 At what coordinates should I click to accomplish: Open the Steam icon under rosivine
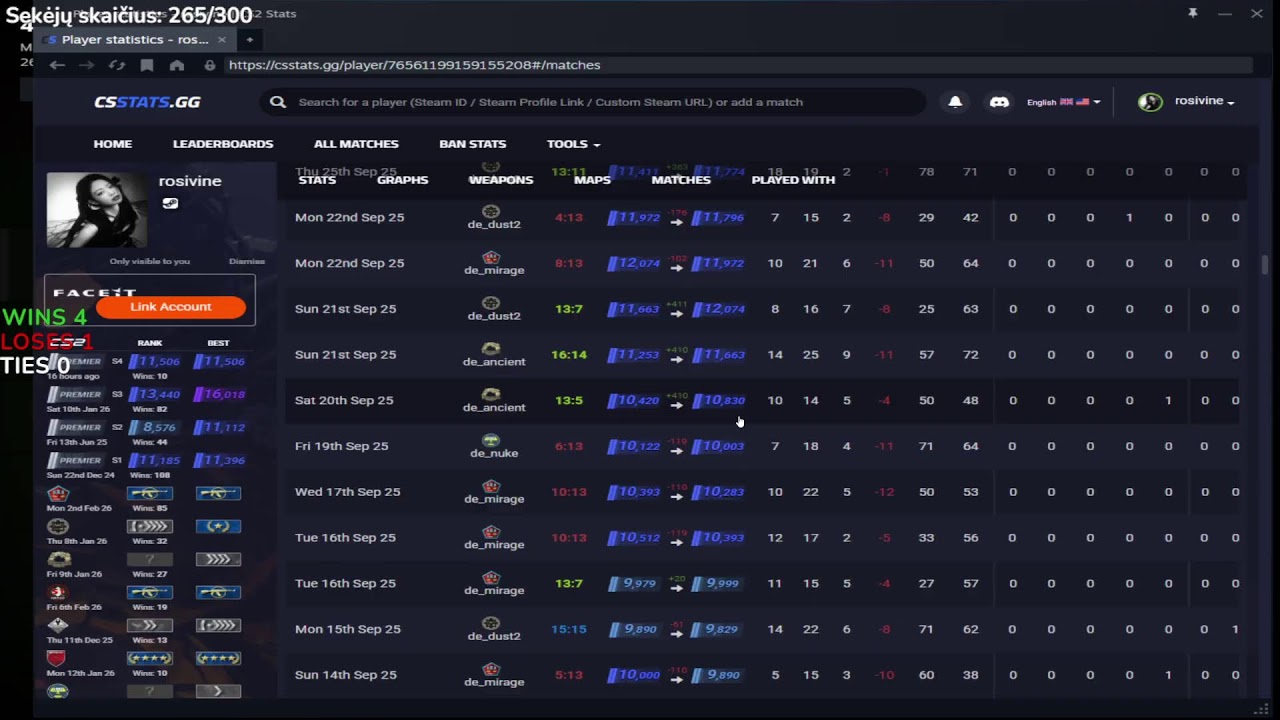click(x=170, y=203)
